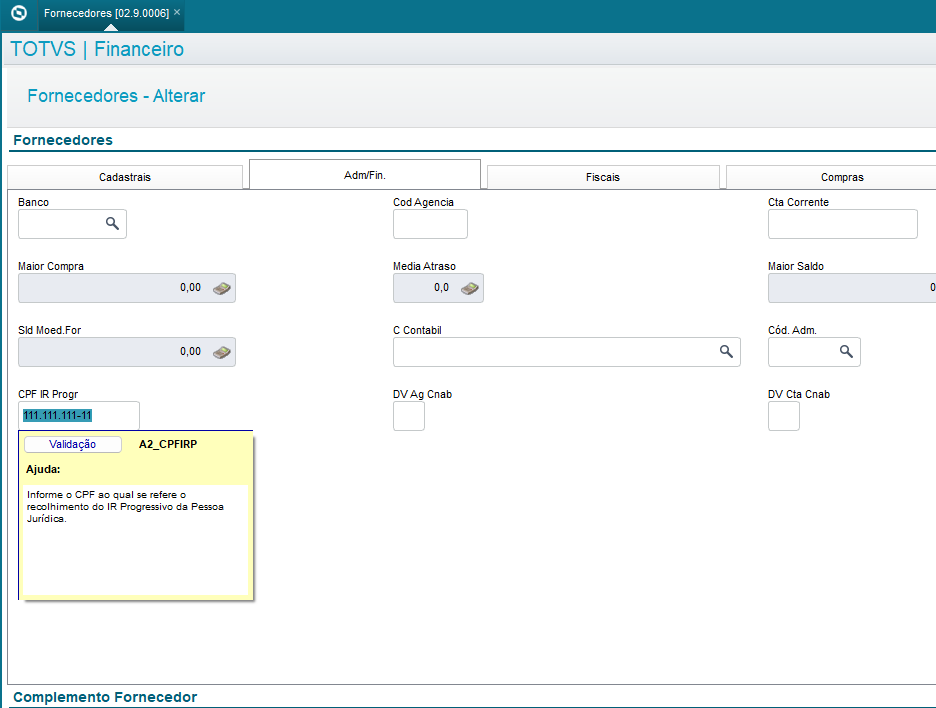Open the Banco lookup magnifier
Screen dimensions: 936x708
(112, 223)
